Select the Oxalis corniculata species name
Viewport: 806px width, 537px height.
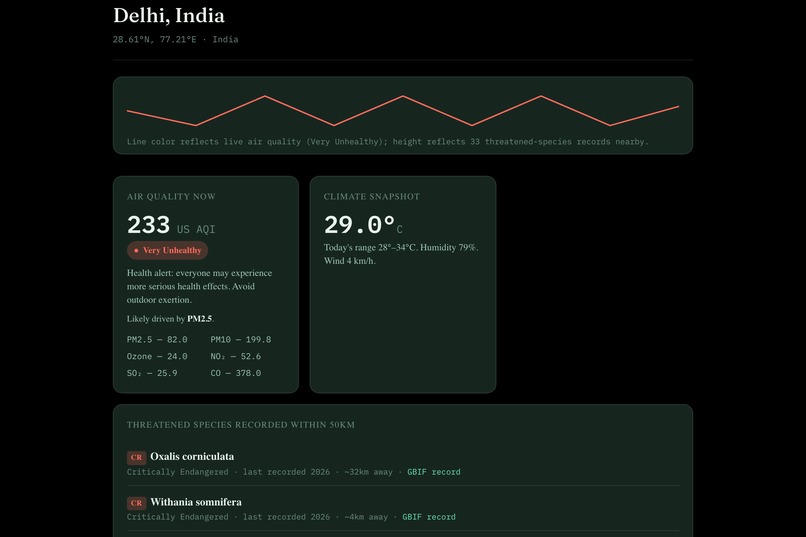click(x=192, y=456)
